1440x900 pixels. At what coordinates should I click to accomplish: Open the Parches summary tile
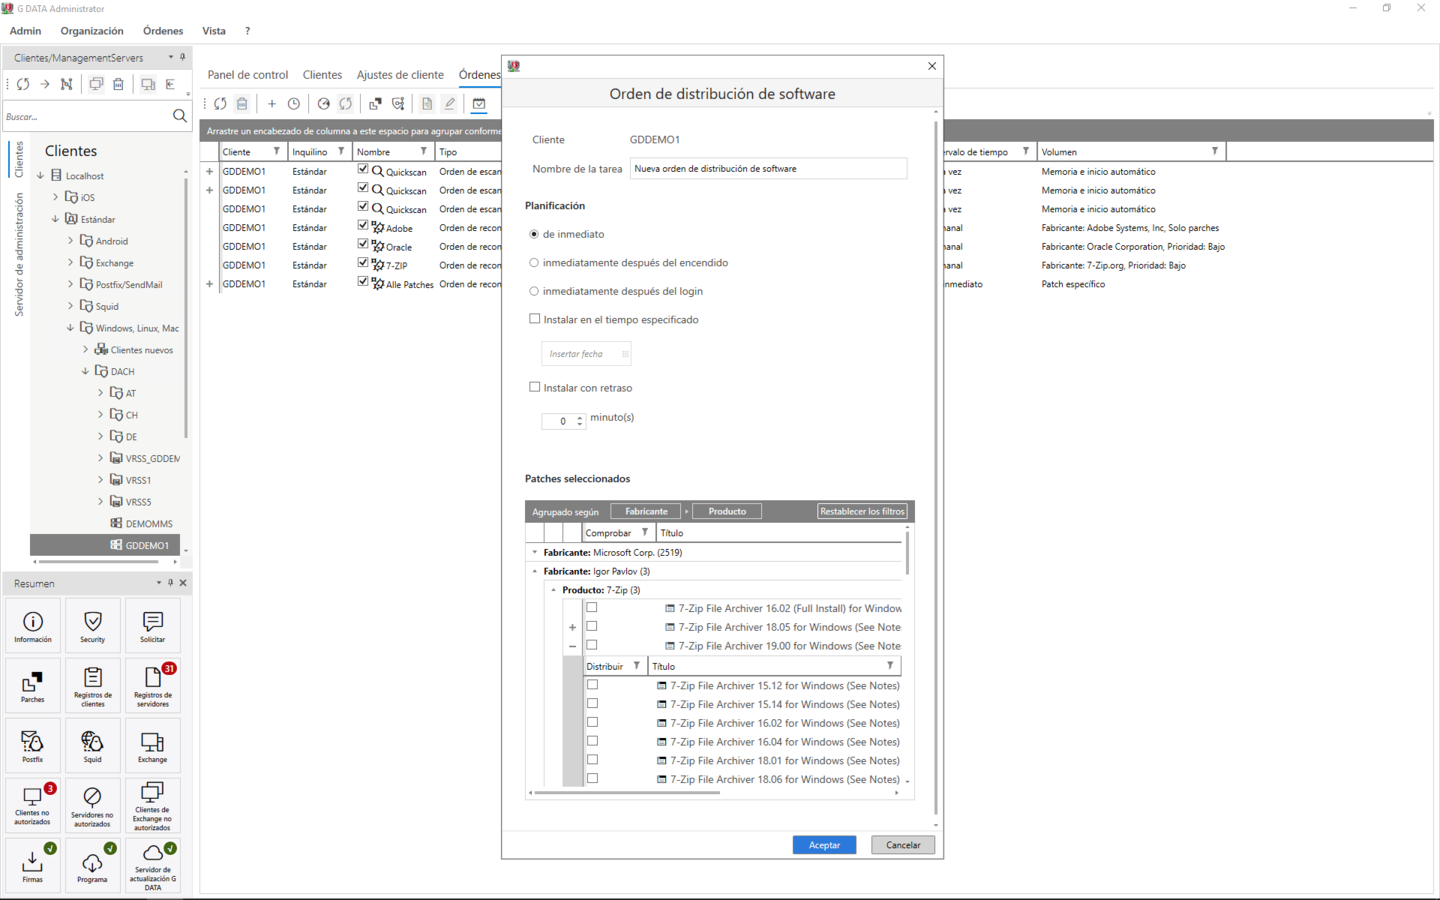(33, 686)
